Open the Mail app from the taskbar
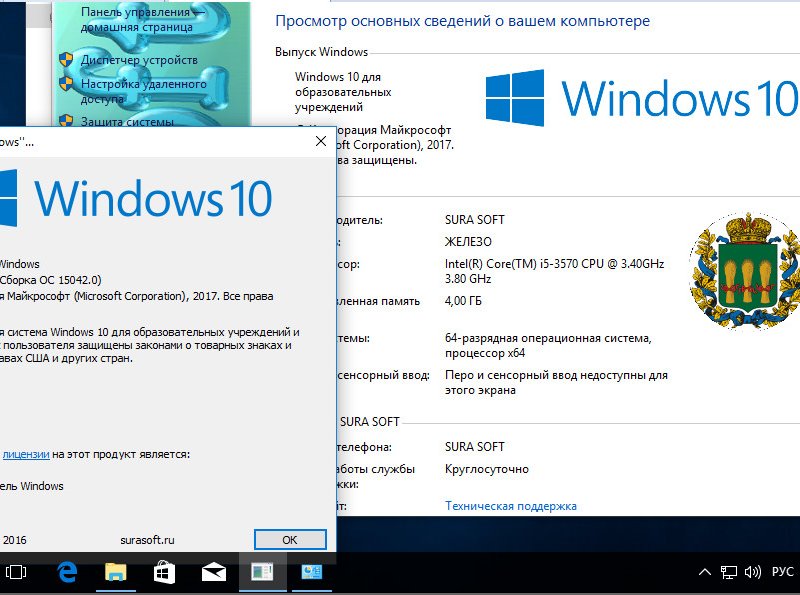This screenshot has height=595, width=800. click(x=214, y=573)
